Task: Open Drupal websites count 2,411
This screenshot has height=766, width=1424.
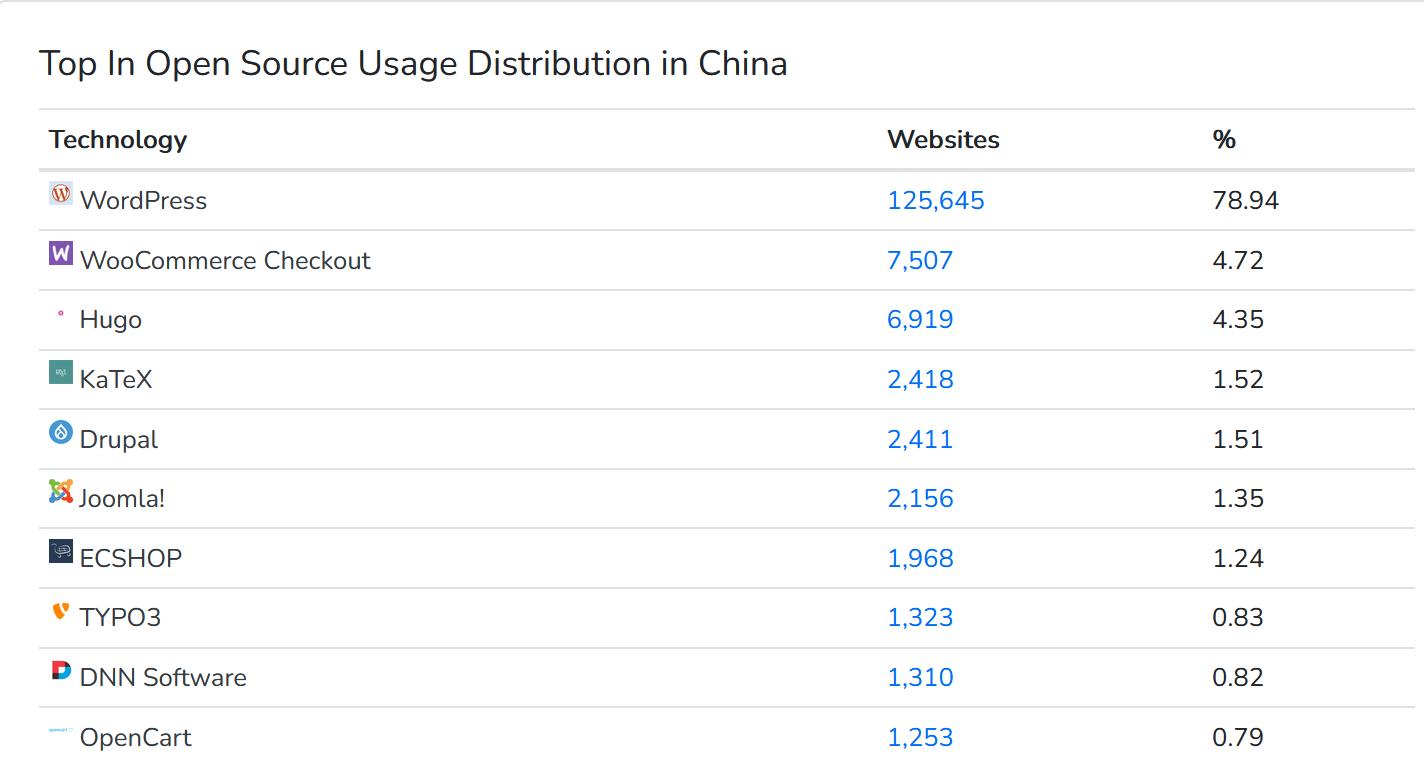Action: (x=920, y=439)
